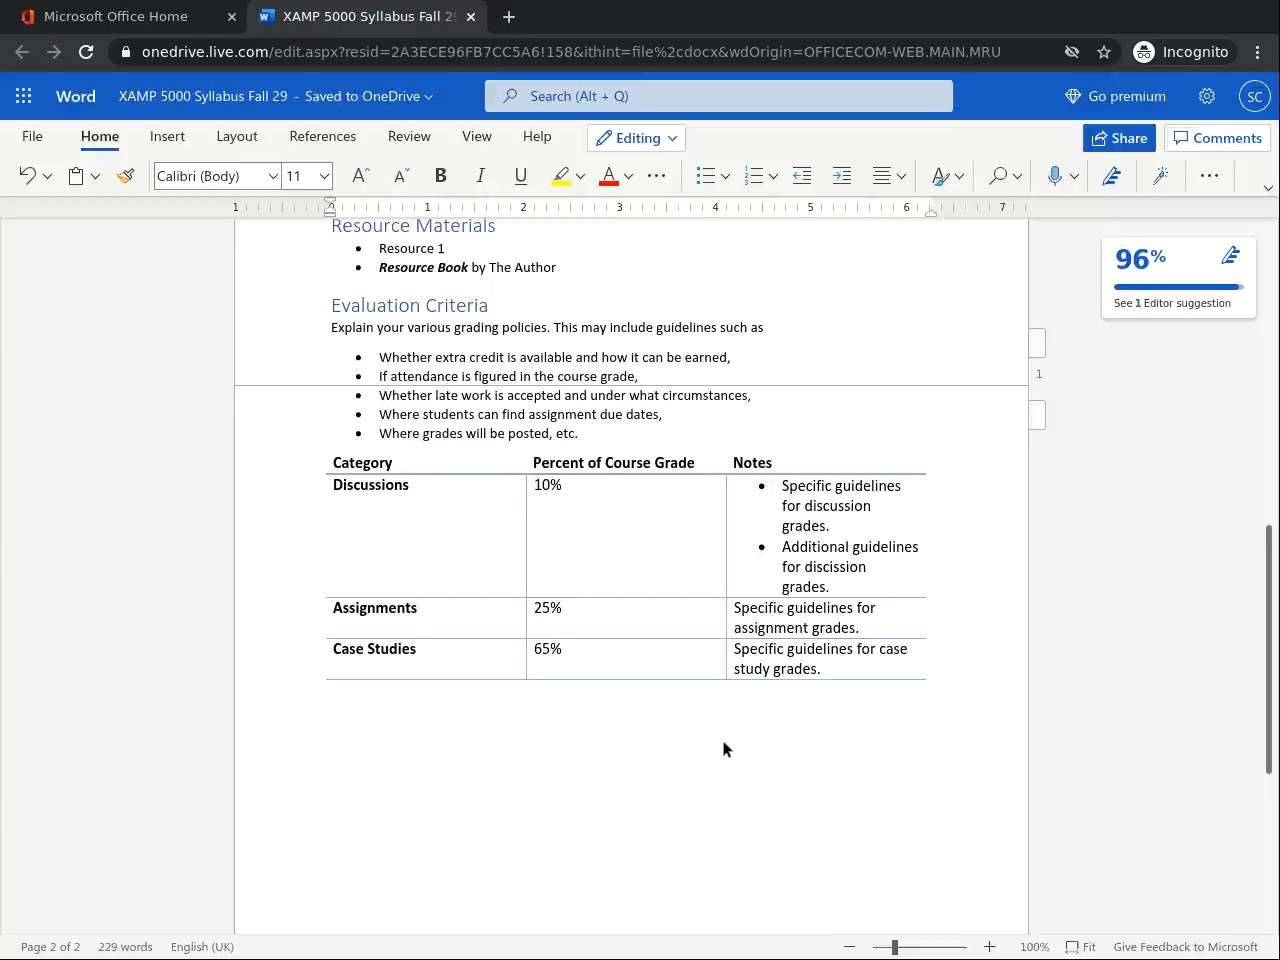Image resolution: width=1280 pixels, height=960 pixels.
Task: Decrease indent of the paragraph
Action: click(x=802, y=176)
